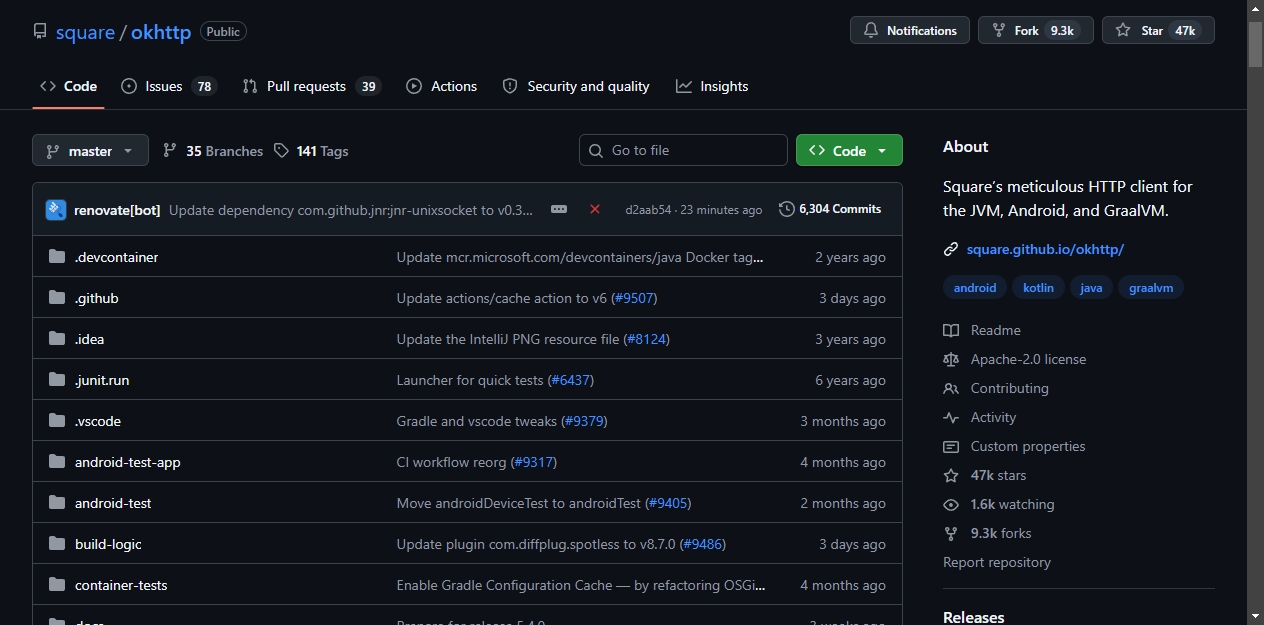The width and height of the screenshot is (1264, 625).
Task: Open the Releases heading link
Action: pos(974,617)
